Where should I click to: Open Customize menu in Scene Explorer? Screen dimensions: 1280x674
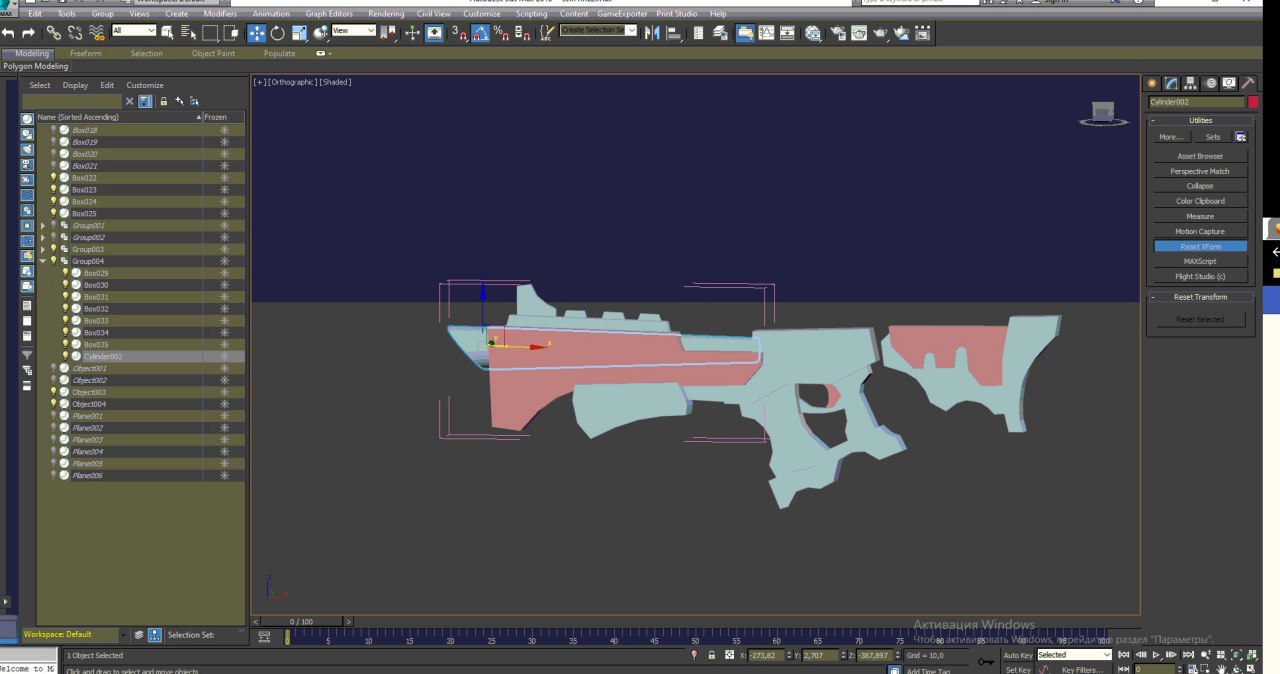[x=145, y=85]
